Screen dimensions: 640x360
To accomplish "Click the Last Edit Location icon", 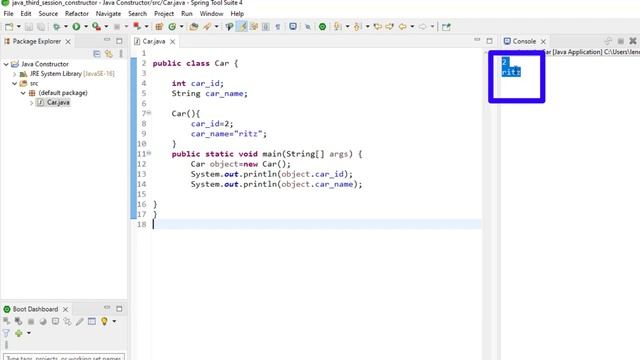I will [x=378, y=27].
